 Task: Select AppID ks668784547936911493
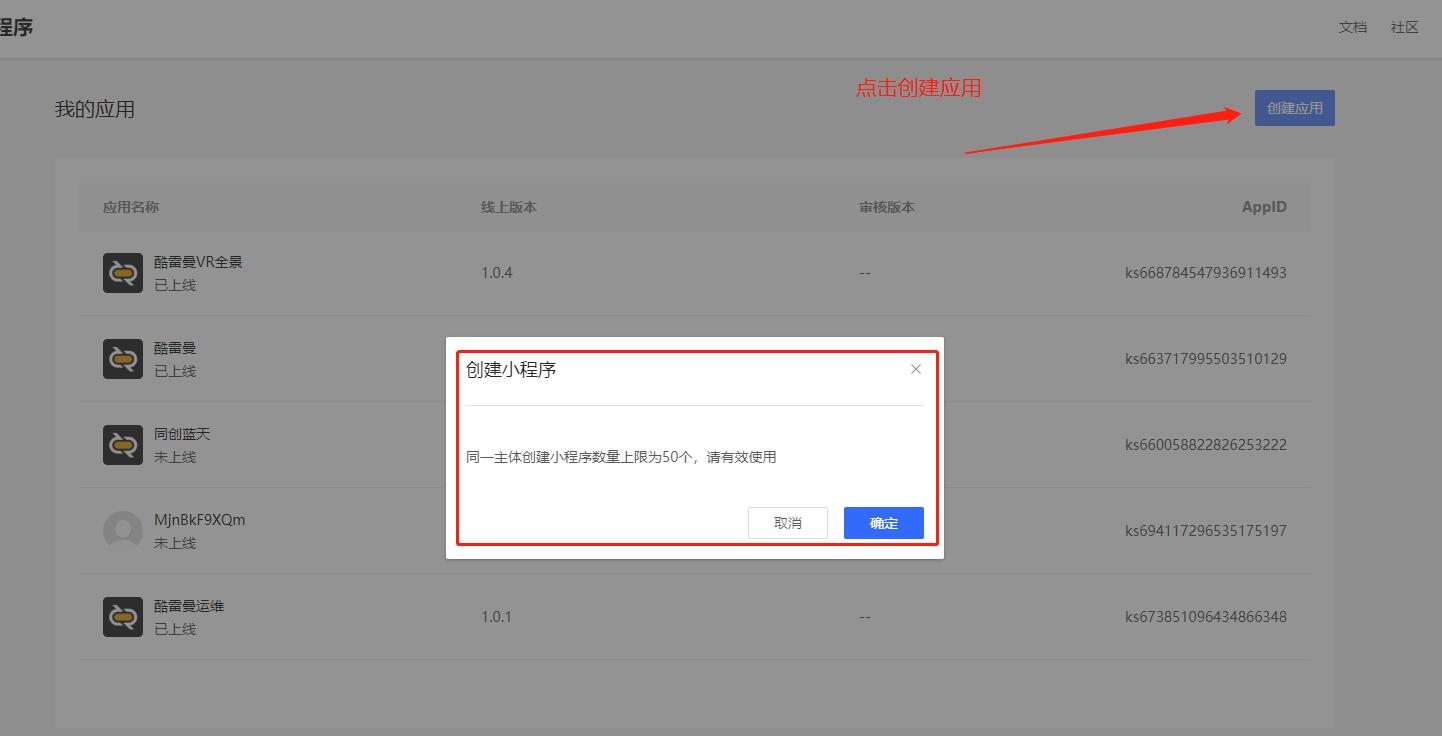pyautogui.click(x=1206, y=272)
